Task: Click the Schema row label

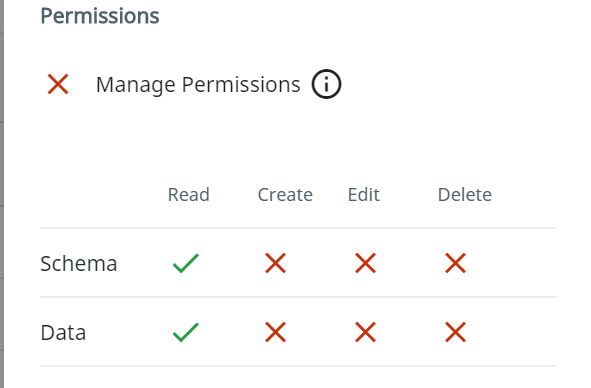Action: pos(78,264)
